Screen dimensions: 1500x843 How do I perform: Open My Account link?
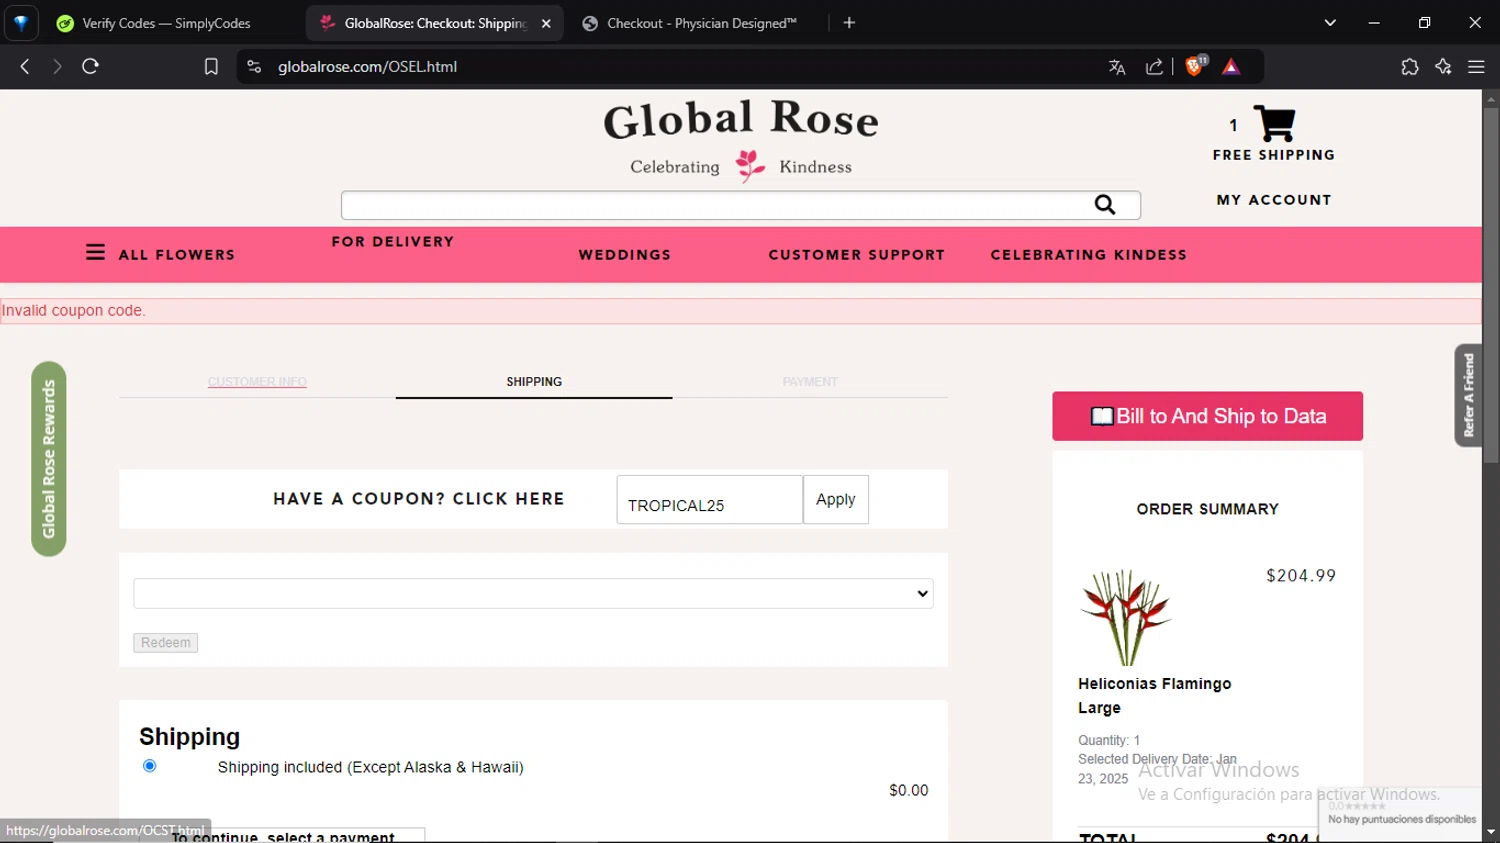[1274, 200]
